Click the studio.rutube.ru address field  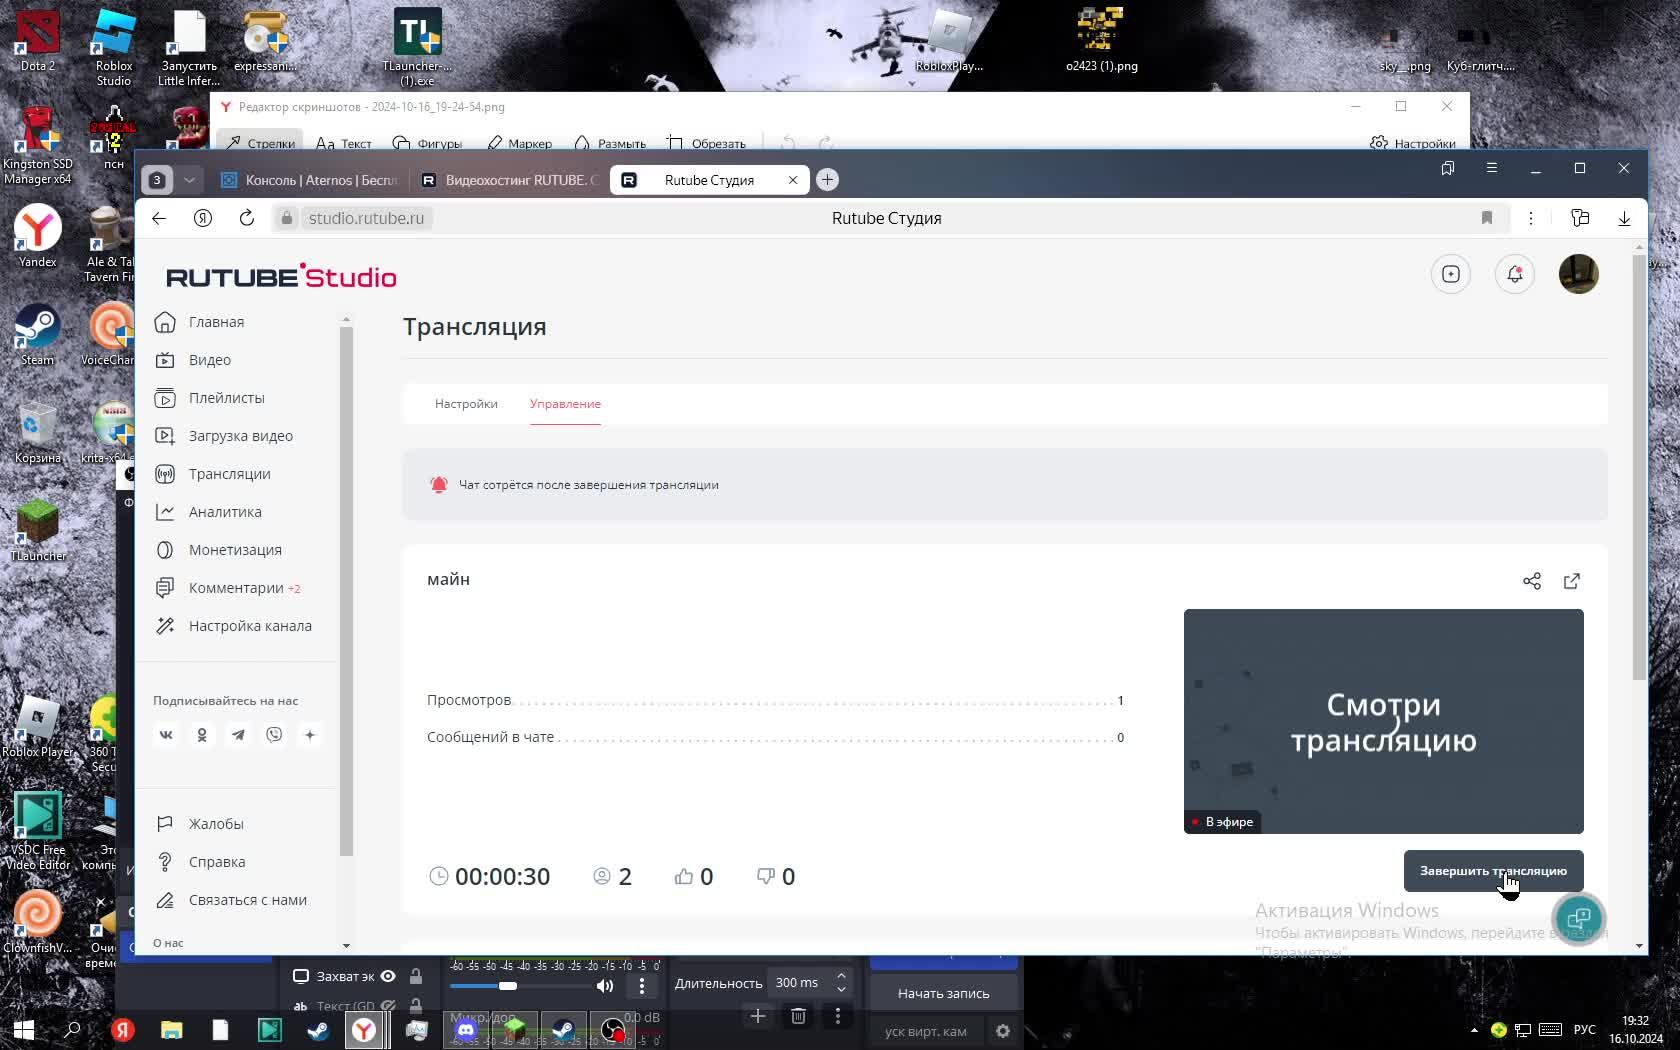click(x=366, y=218)
